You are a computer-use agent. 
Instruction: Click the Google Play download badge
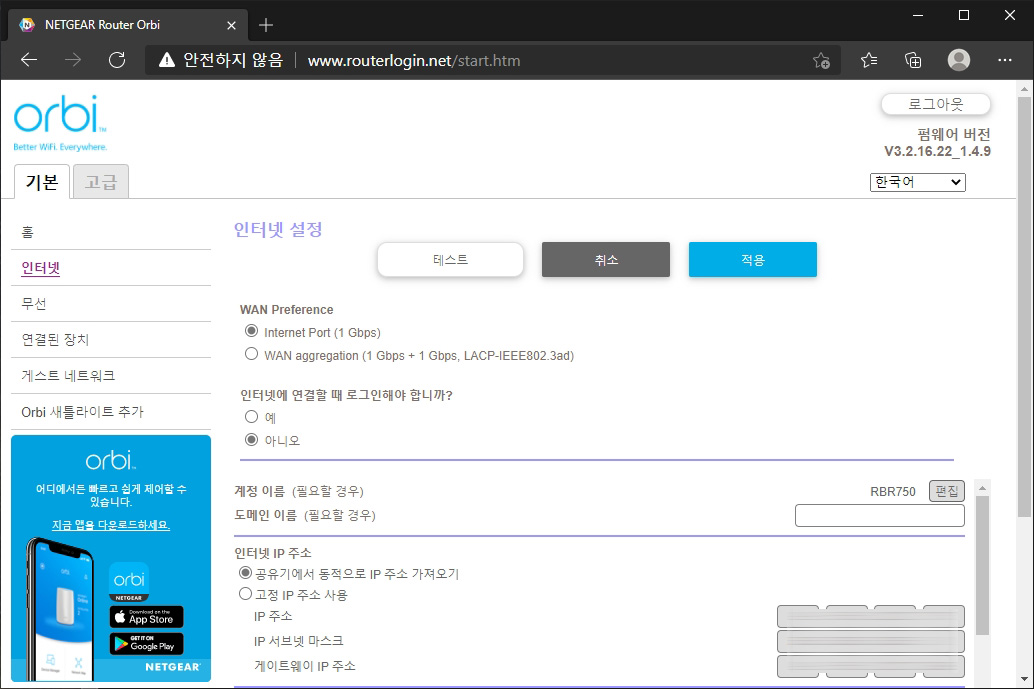[x=146, y=644]
